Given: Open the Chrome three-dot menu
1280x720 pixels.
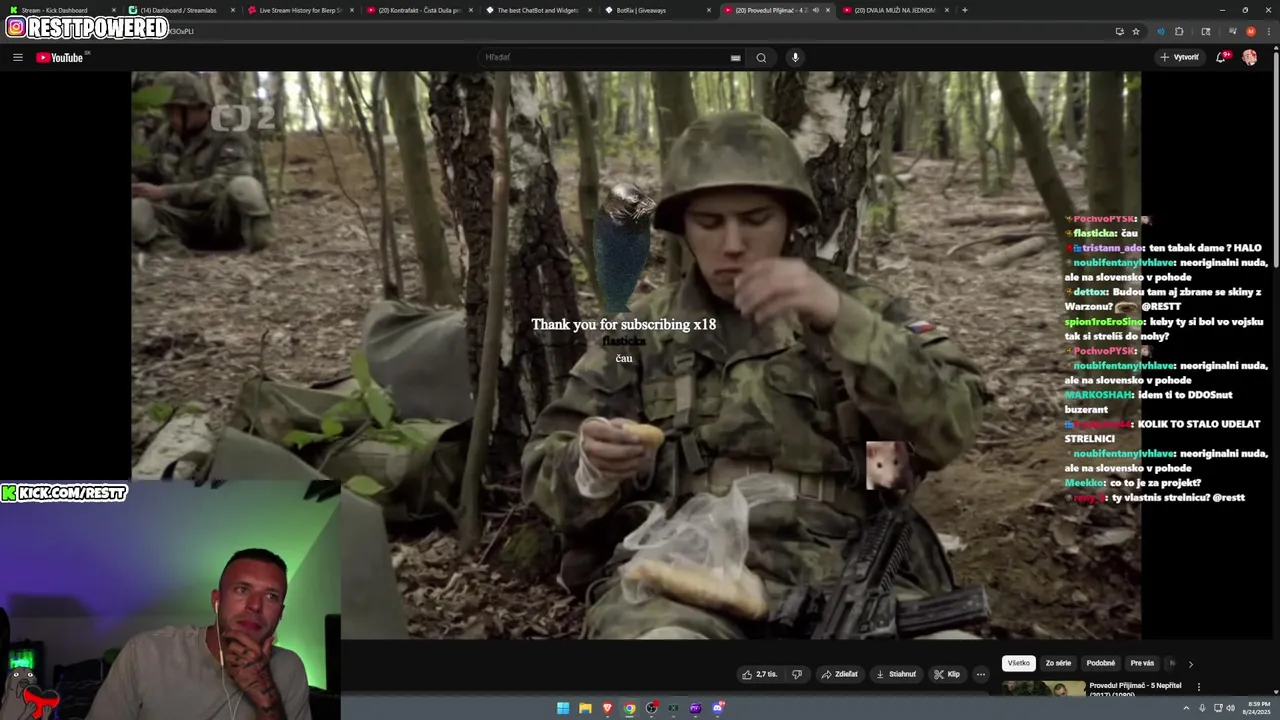Looking at the screenshot, I should click(1267, 31).
